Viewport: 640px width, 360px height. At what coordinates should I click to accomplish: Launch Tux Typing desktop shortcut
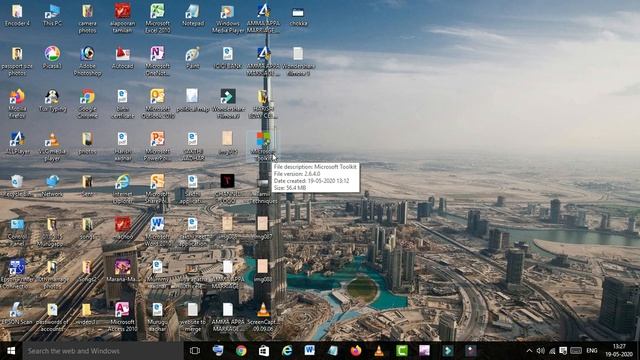(x=52, y=100)
